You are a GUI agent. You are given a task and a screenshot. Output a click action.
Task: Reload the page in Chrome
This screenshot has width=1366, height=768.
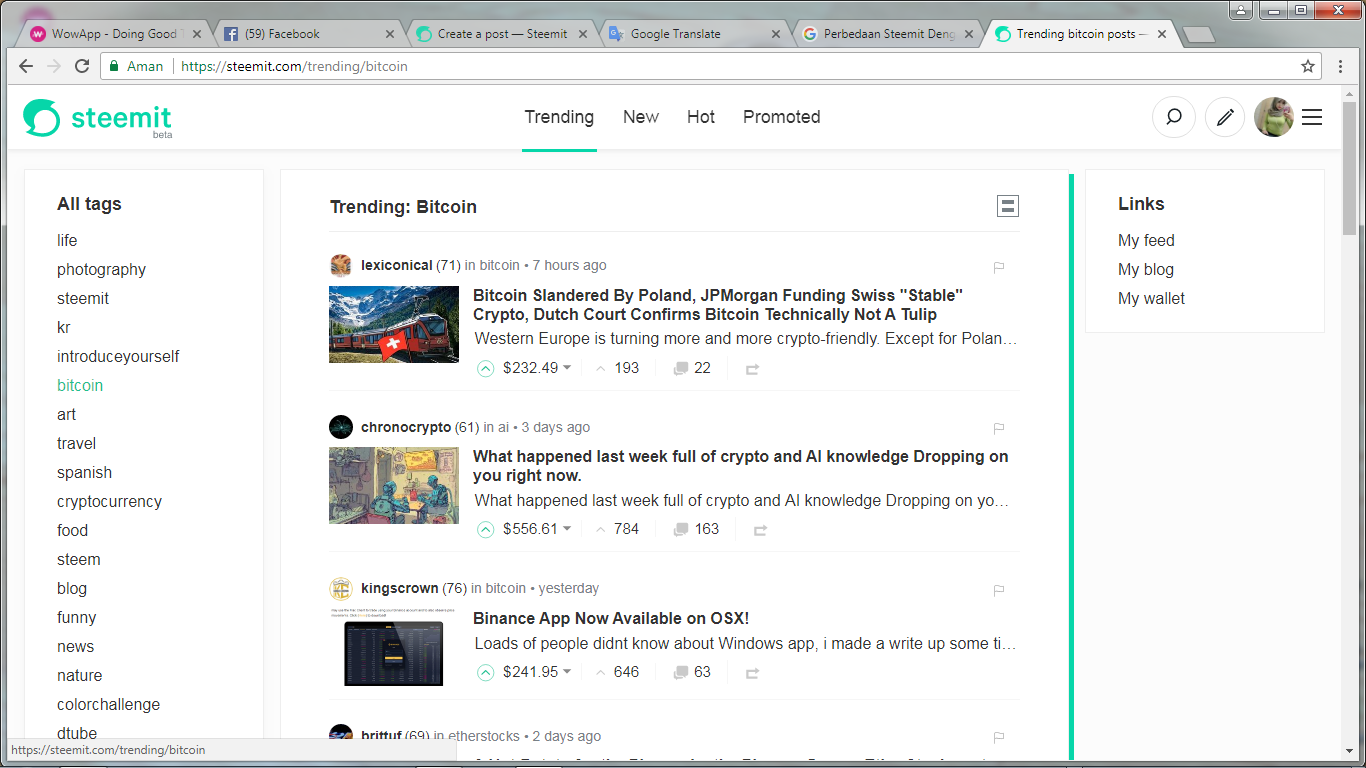82,66
